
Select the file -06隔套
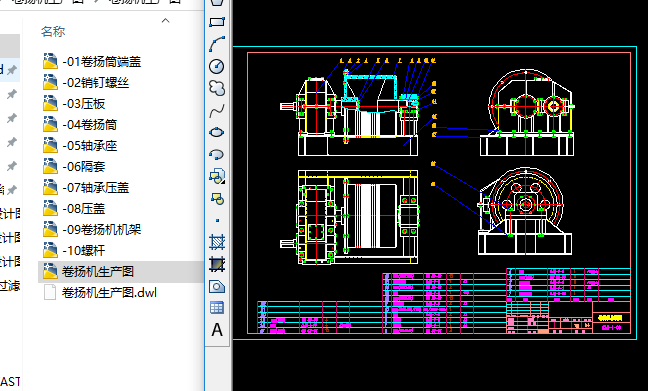pos(74,167)
